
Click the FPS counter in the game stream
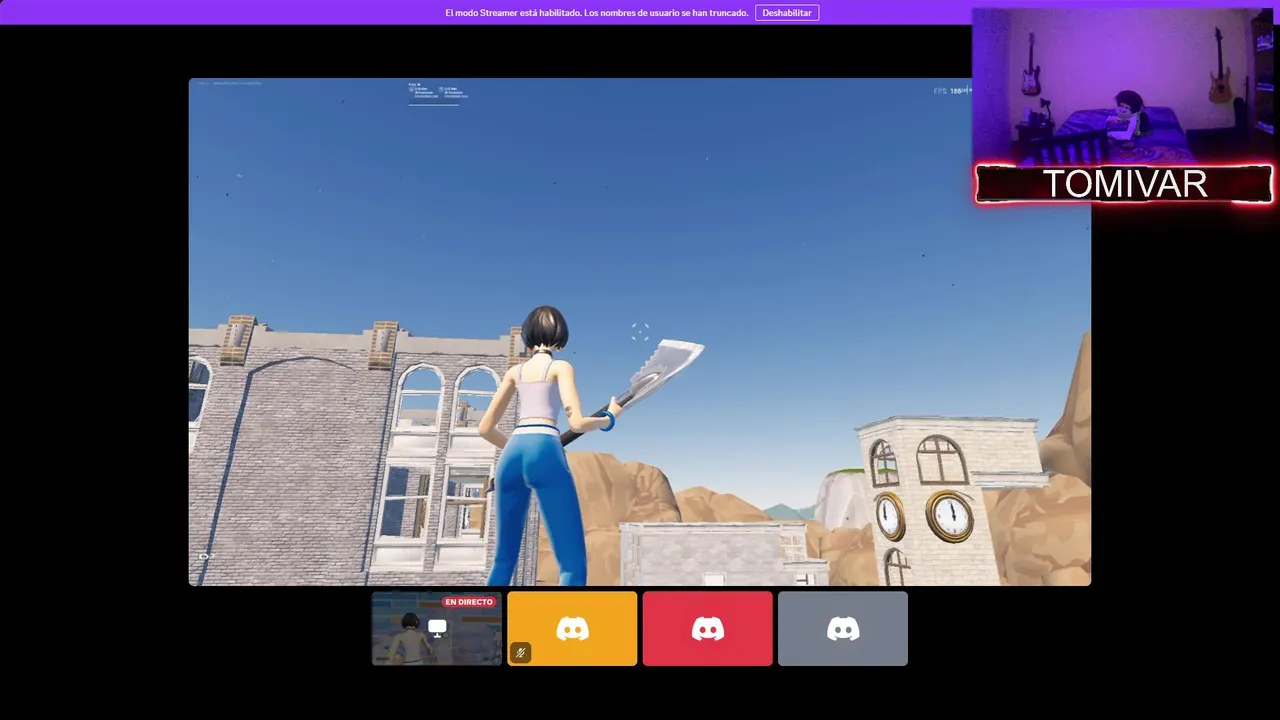coord(950,91)
